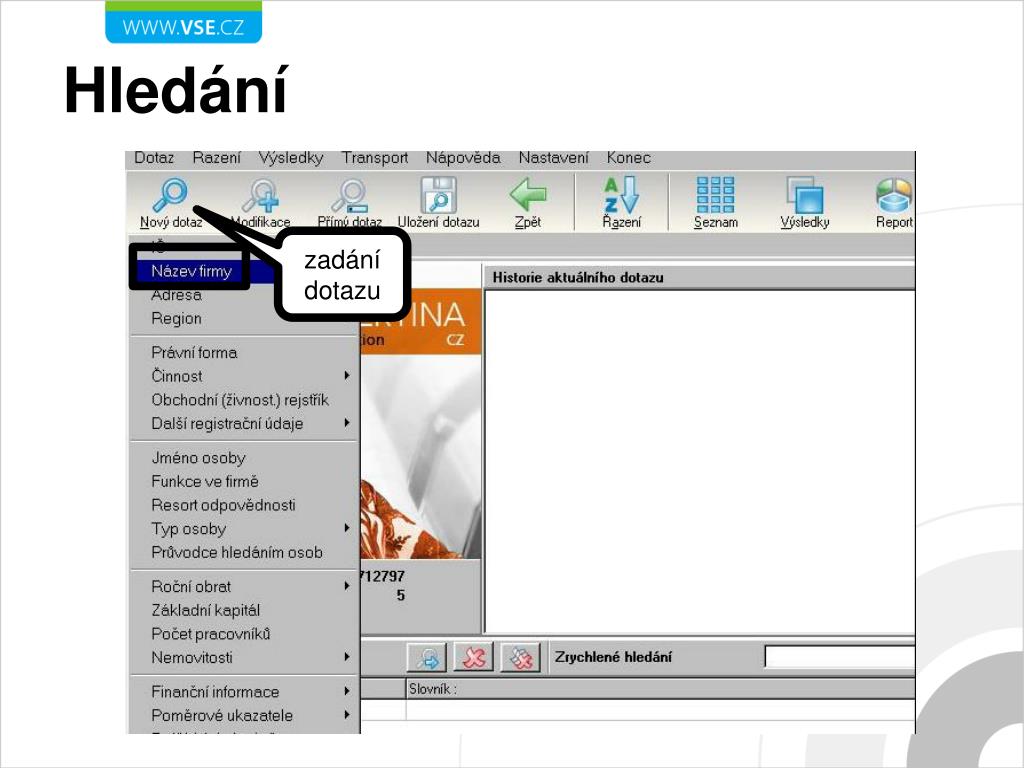1024x768 pixels.
Task: Click the Zrychlené hledání input field
Action: (840, 657)
